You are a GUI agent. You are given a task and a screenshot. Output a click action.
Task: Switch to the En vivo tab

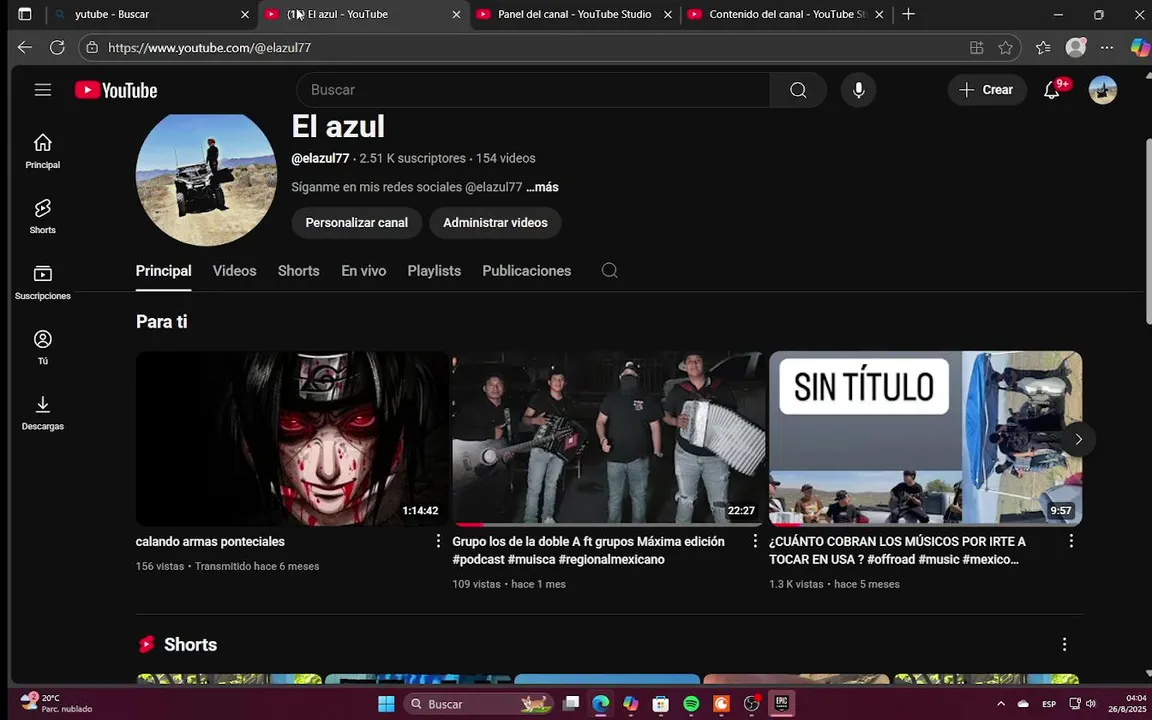tap(364, 270)
